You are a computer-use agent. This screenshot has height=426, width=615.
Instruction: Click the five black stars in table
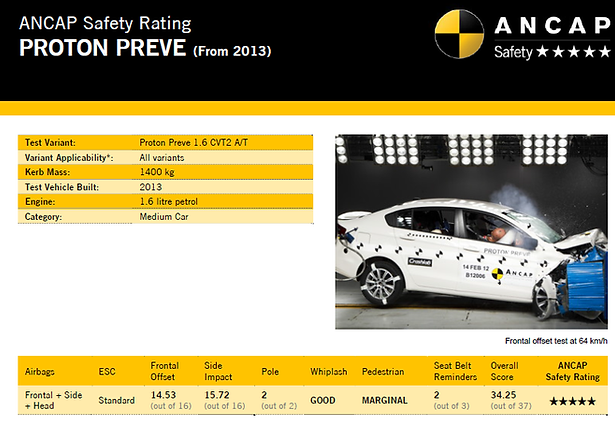click(573, 401)
